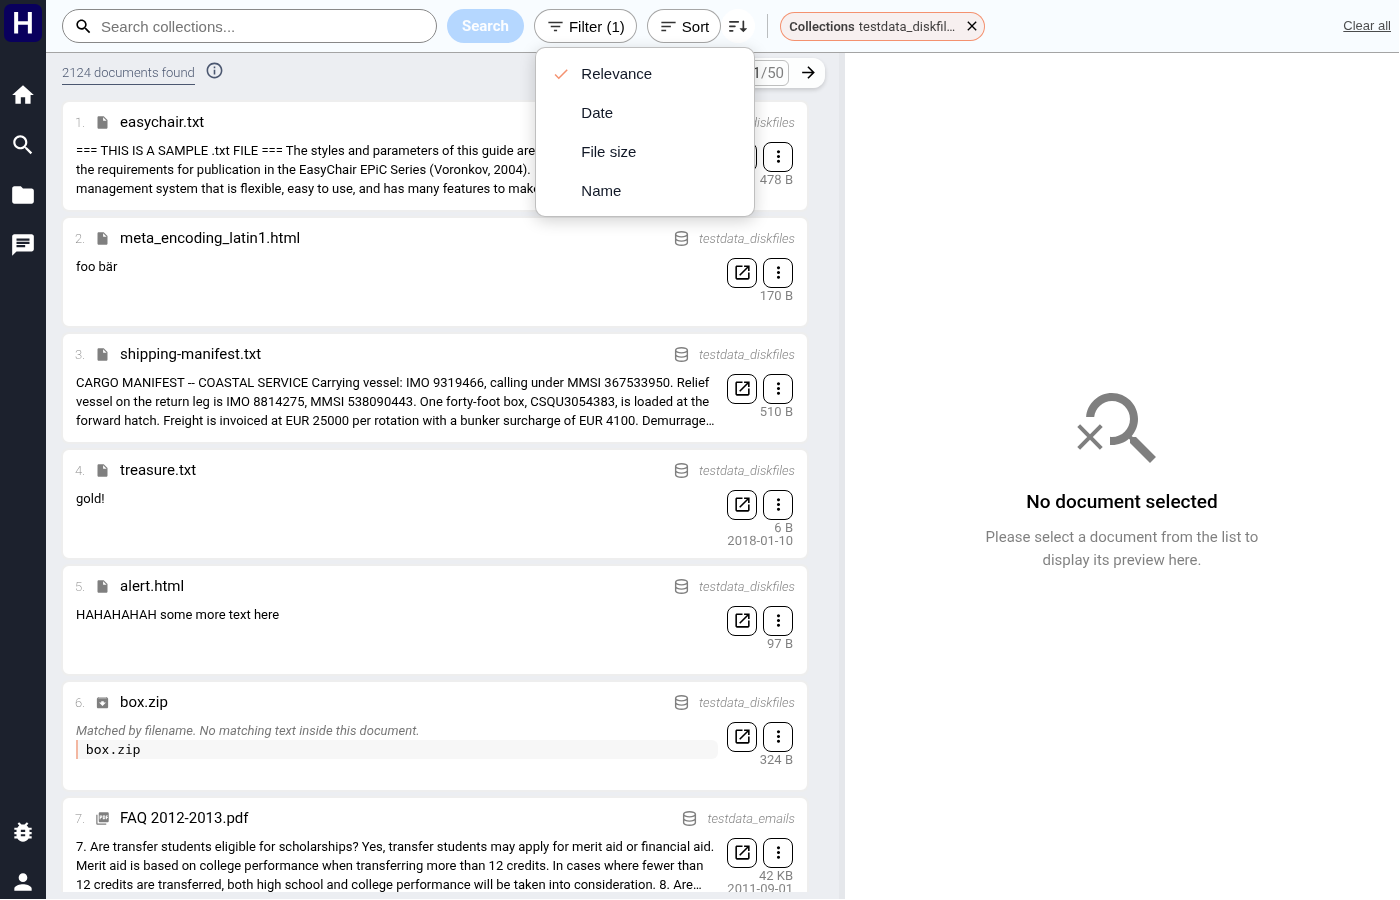Screen dimensions: 1400x900
Task: Click the Sort button
Action: click(684, 26)
